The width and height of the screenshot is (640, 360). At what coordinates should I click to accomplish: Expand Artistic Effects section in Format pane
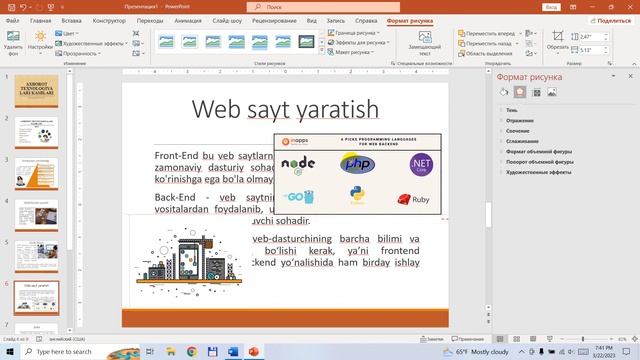click(538, 172)
